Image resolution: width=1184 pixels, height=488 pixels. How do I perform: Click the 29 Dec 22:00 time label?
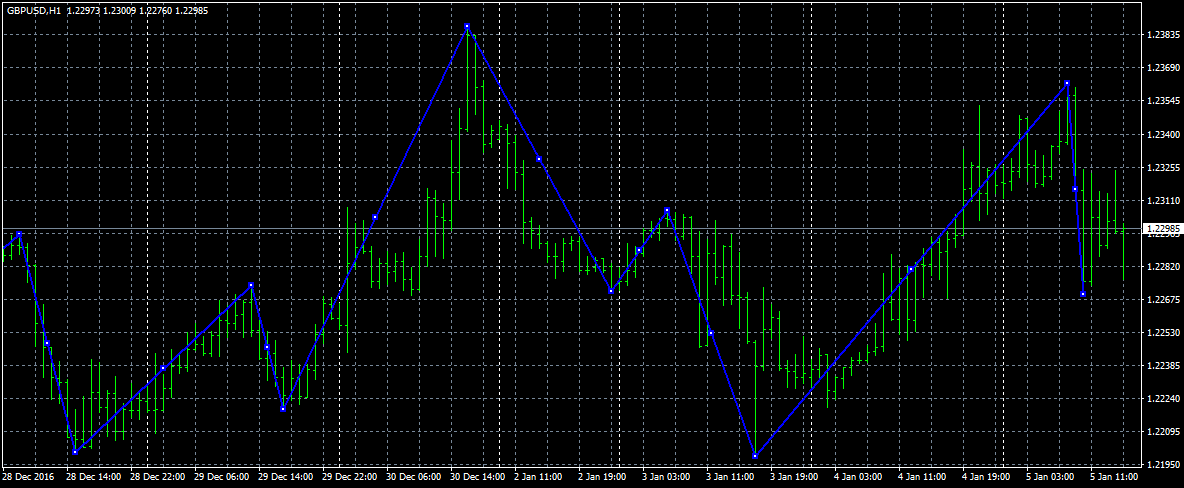350,477
